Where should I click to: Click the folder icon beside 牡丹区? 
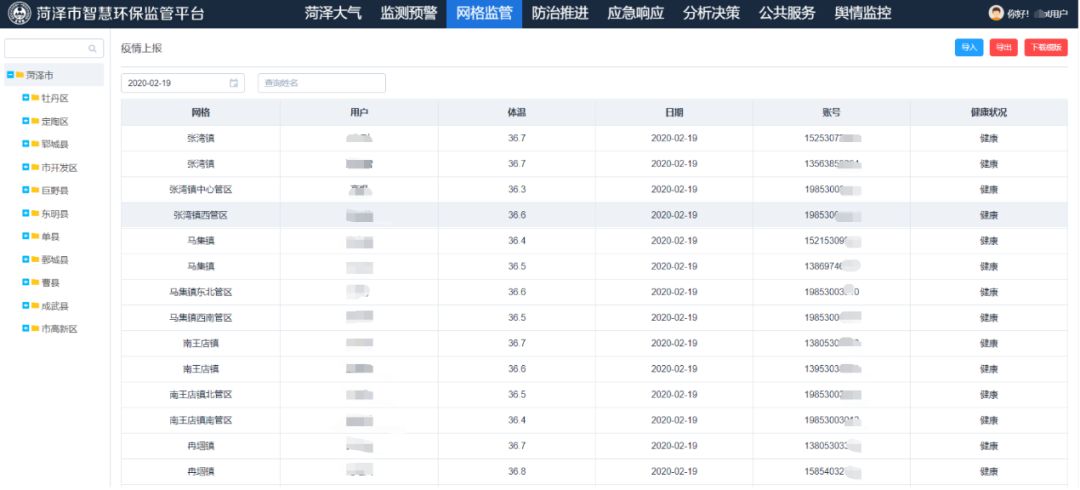coord(35,98)
